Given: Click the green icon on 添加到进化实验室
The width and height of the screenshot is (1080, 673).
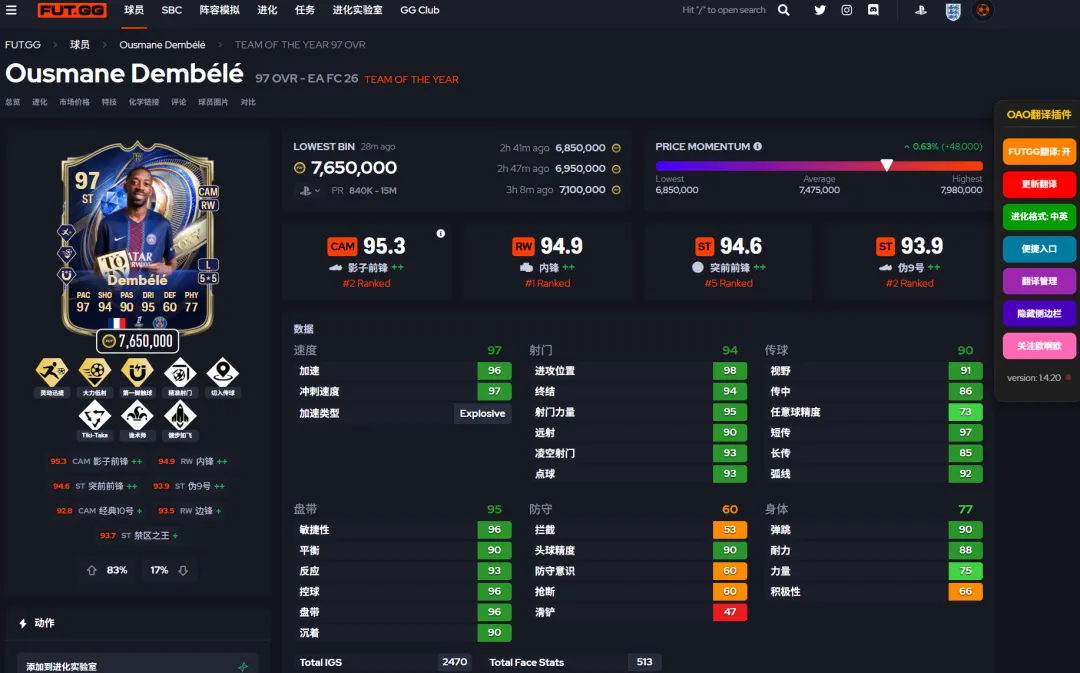Looking at the screenshot, I should click(242, 666).
